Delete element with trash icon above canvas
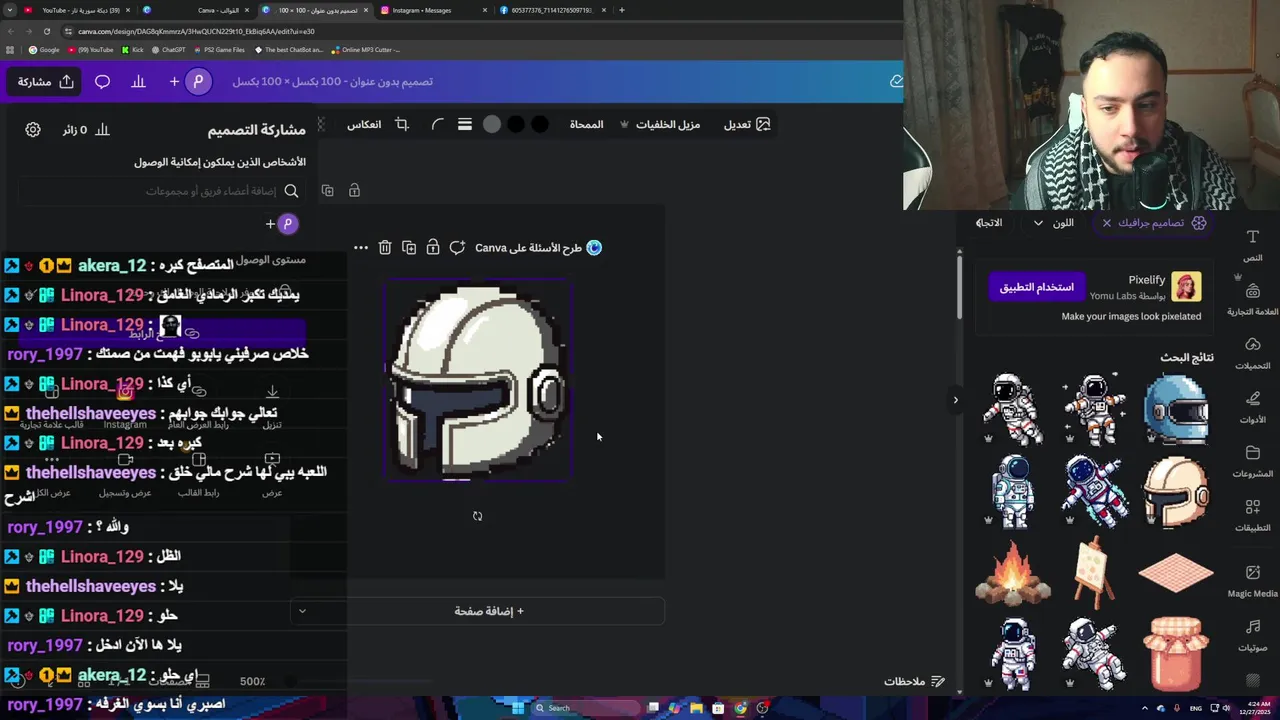 tap(385, 247)
